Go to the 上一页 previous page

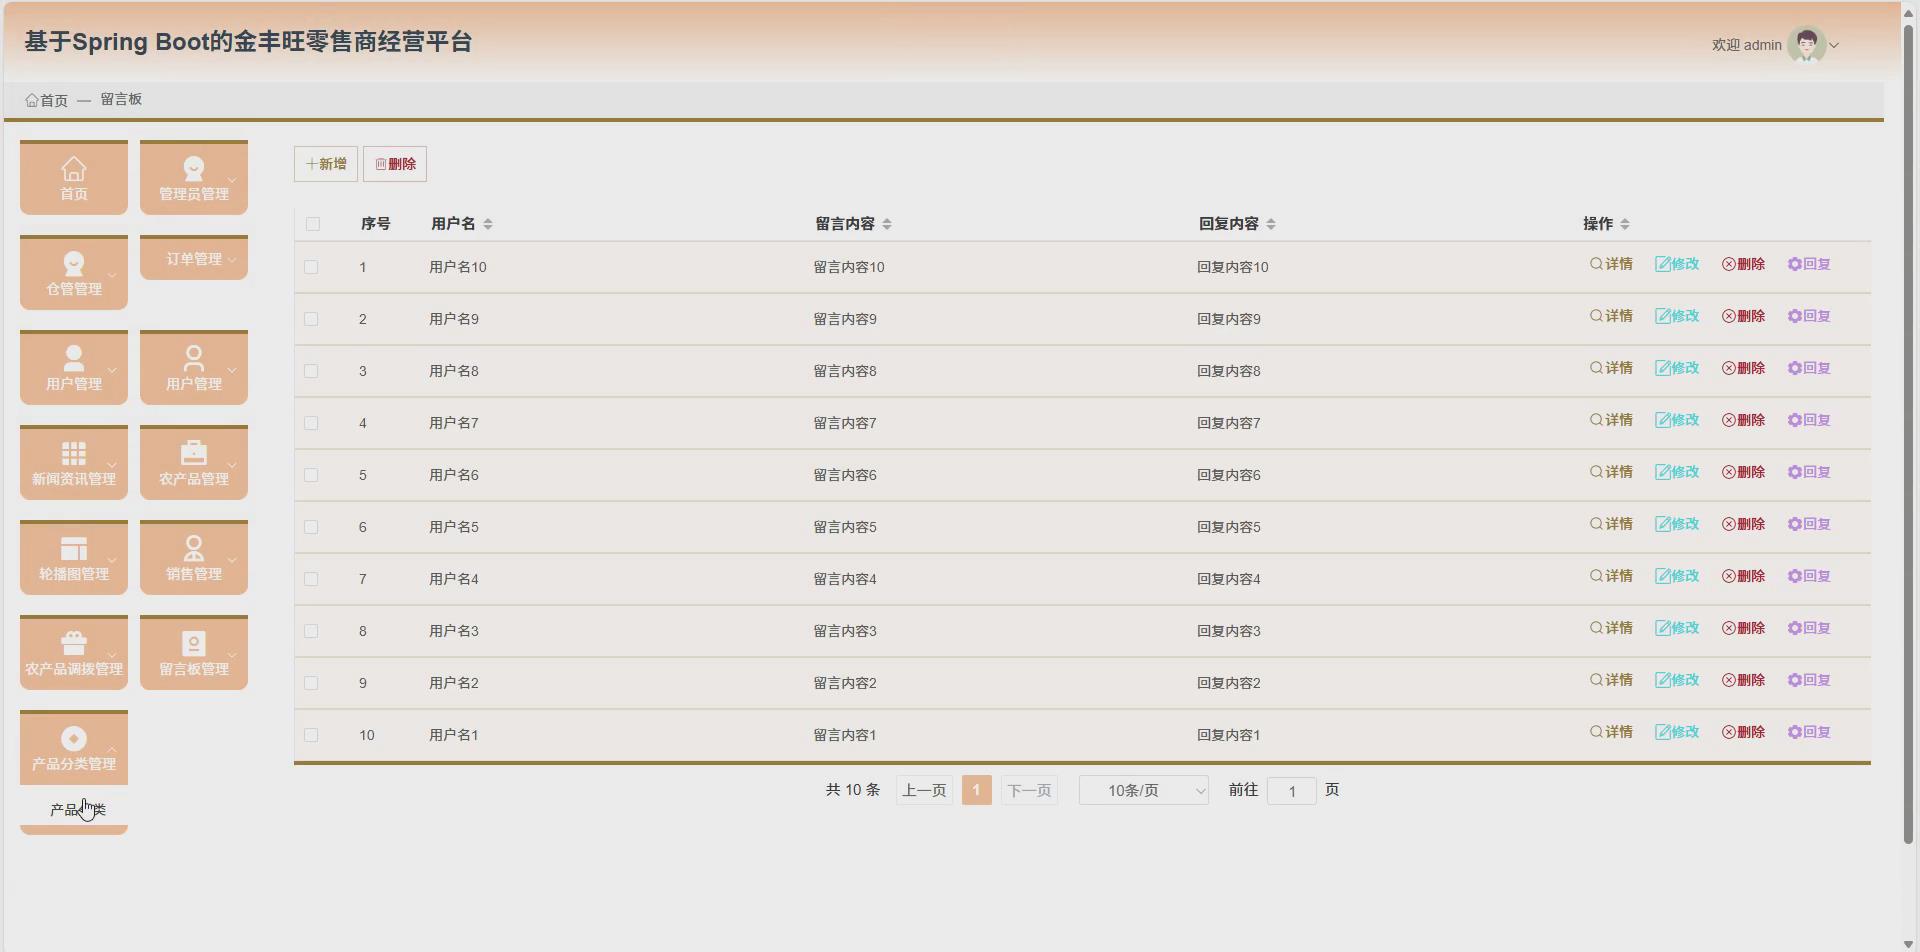click(x=924, y=790)
